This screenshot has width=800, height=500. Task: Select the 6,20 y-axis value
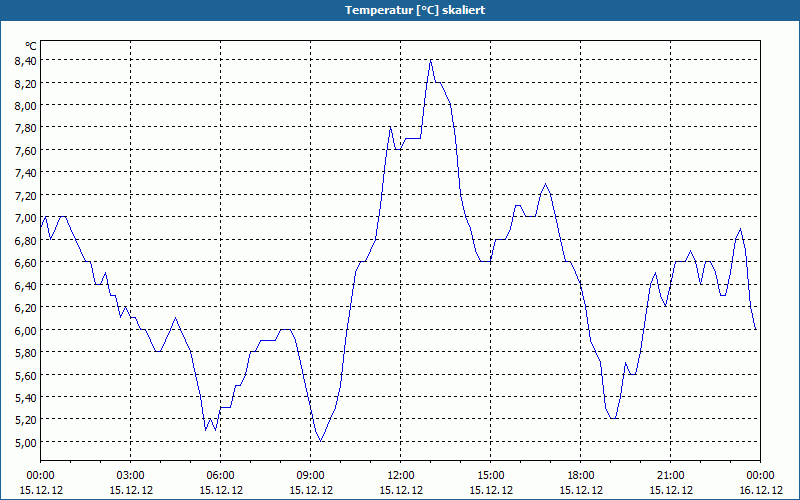click(26, 308)
